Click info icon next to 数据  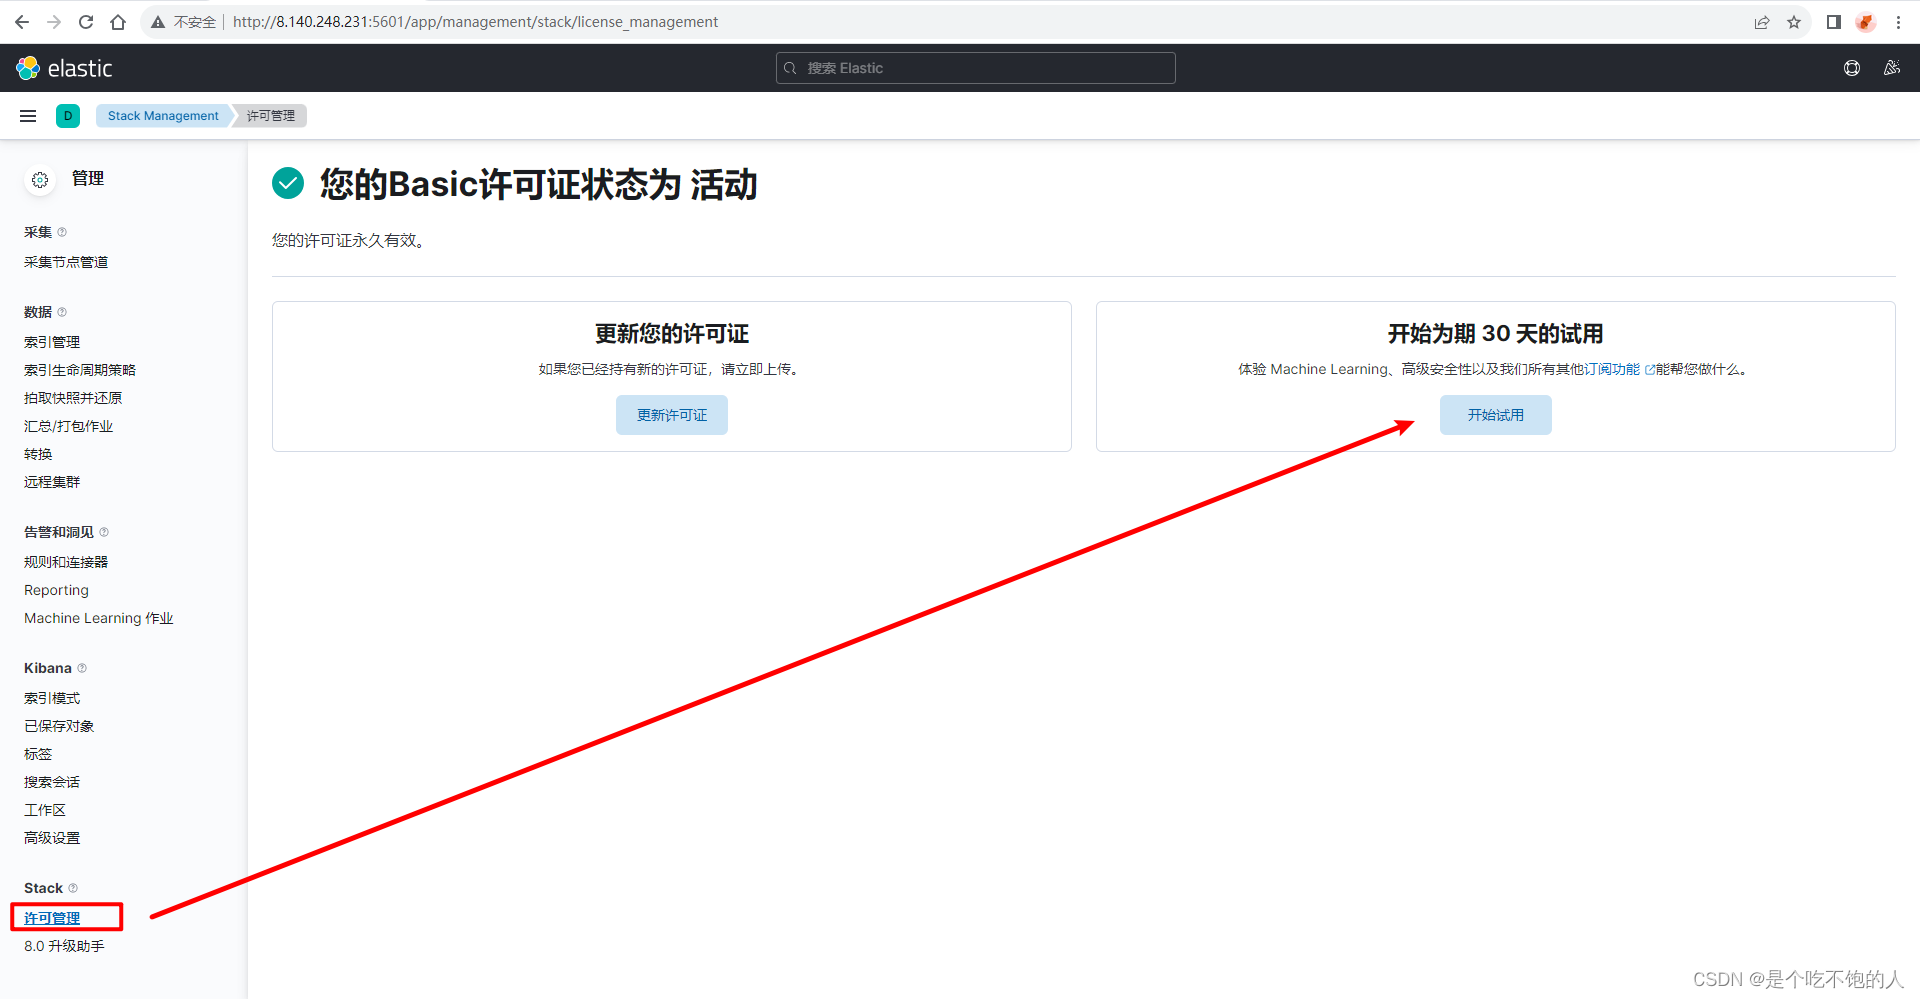pyautogui.click(x=62, y=312)
